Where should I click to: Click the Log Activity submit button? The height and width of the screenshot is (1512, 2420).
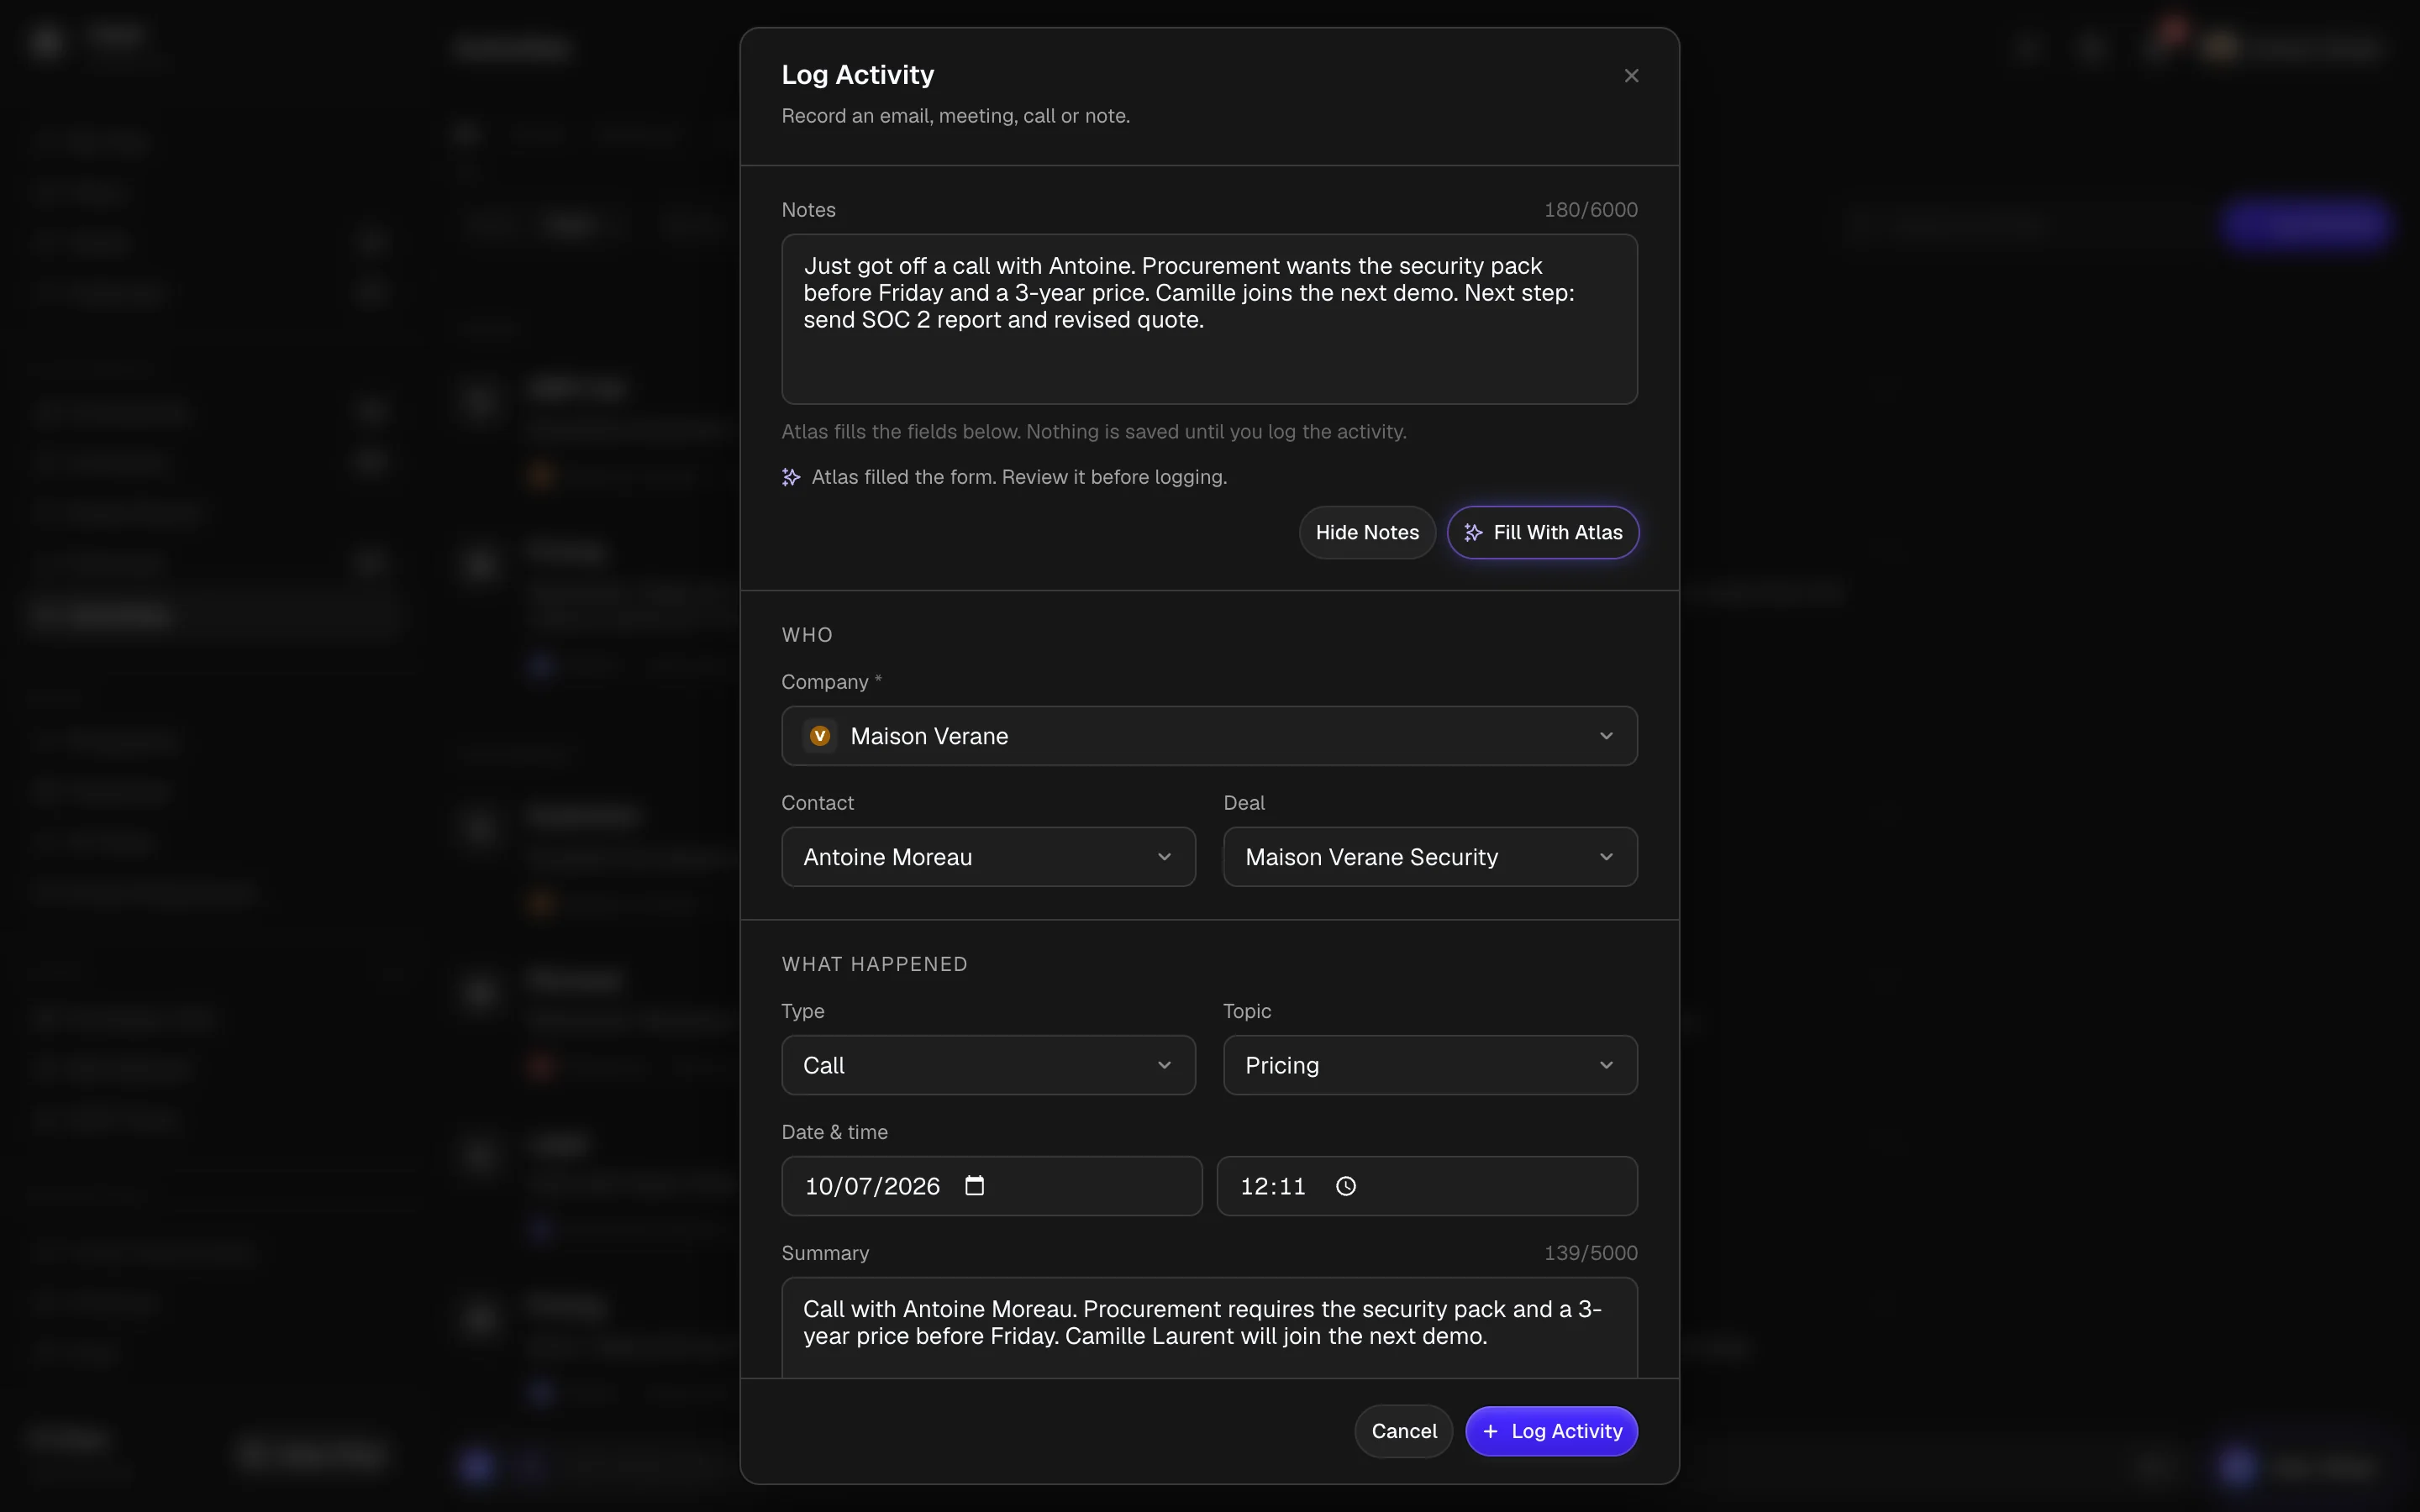click(x=1551, y=1431)
